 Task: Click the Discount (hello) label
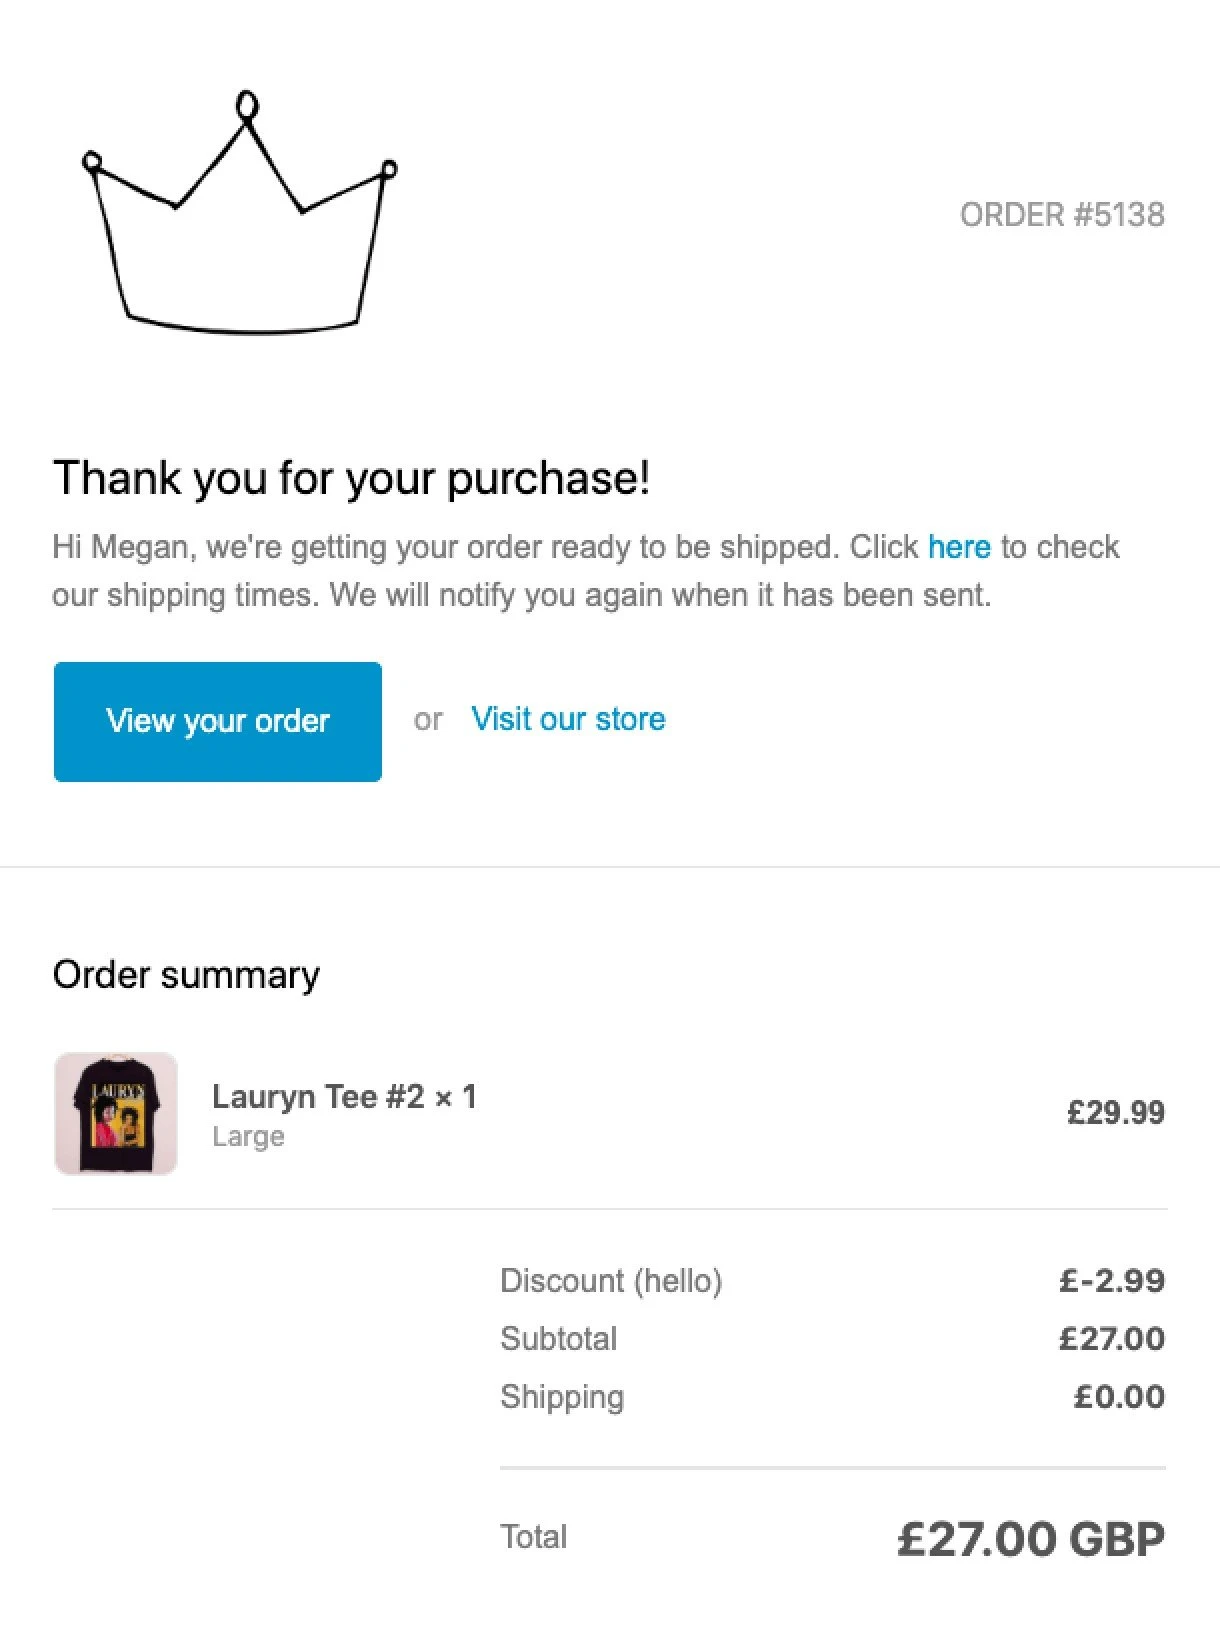tap(611, 1281)
